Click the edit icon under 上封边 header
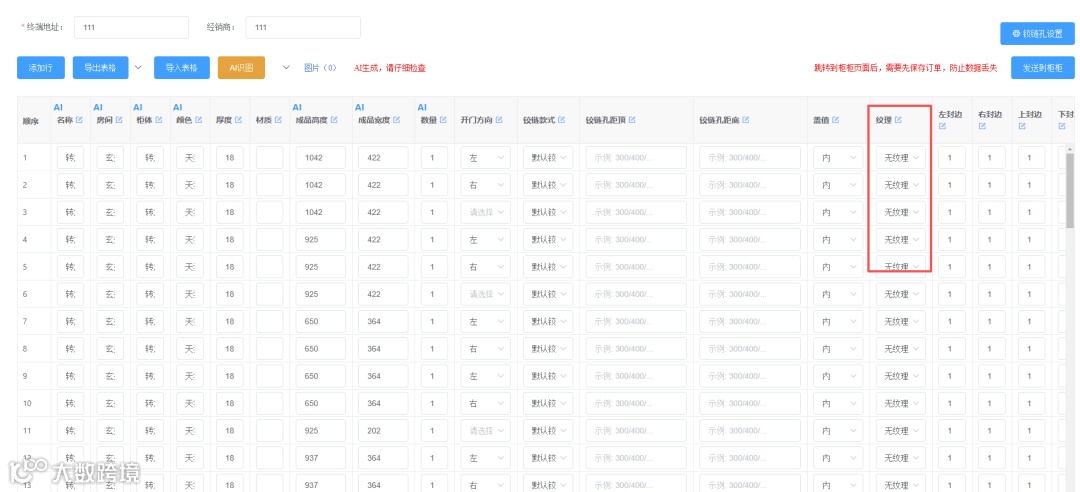This screenshot has height=492, width=1080. 1022,126
